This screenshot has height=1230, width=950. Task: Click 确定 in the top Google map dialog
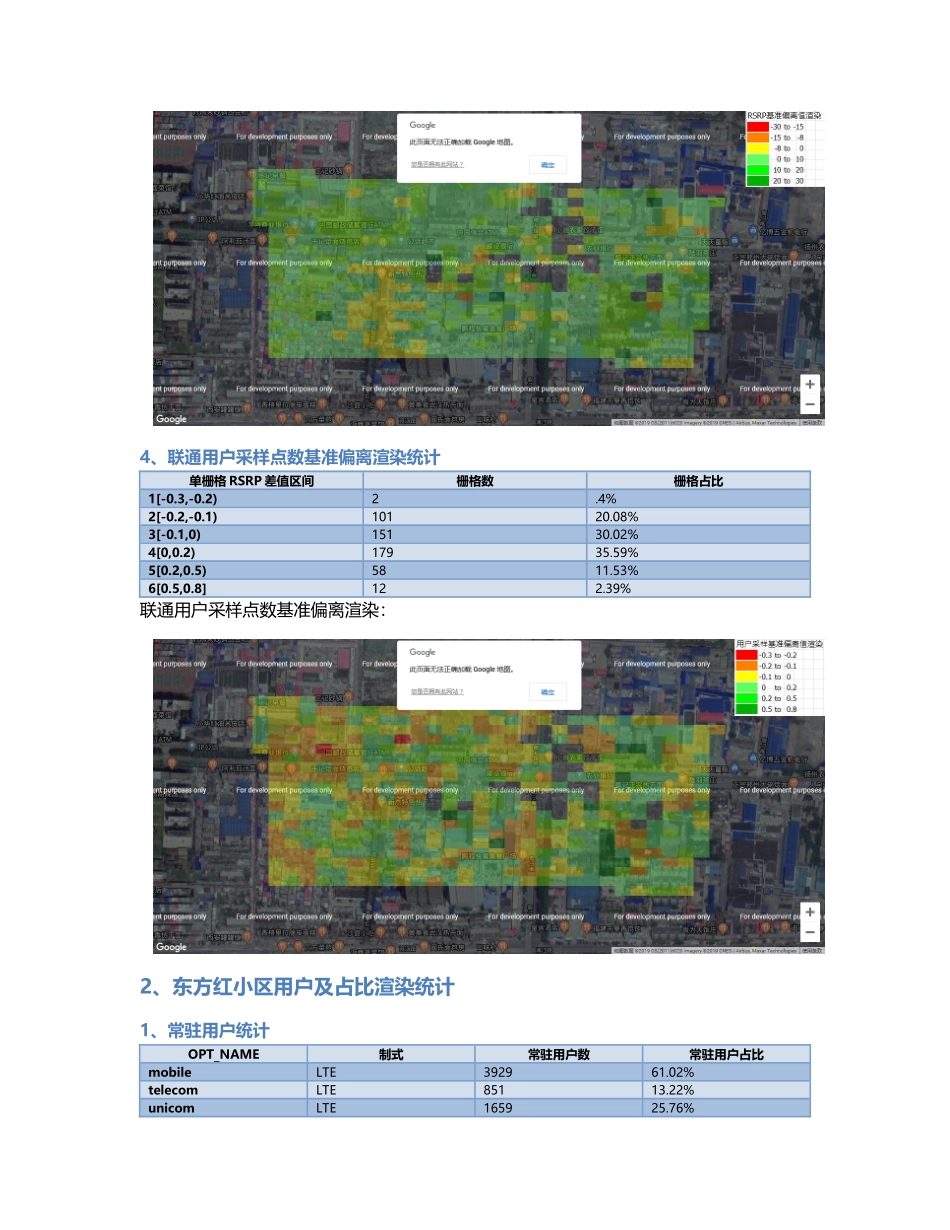click(x=548, y=164)
